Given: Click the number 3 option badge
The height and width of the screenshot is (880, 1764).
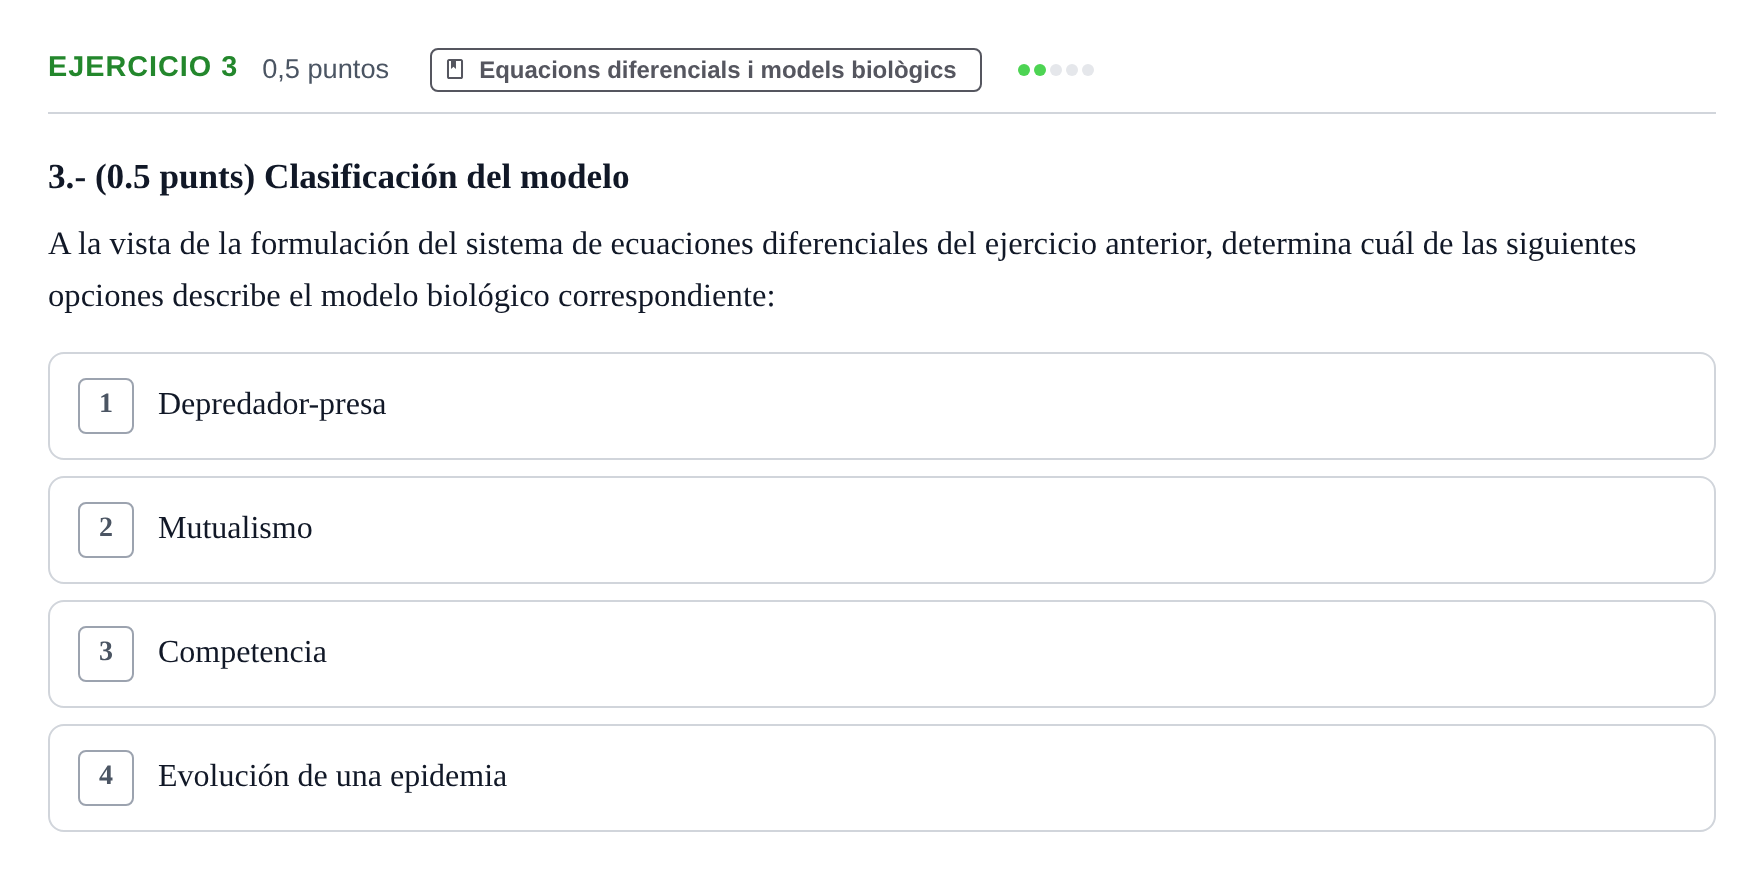Looking at the screenshot, I should tap(106, 654).
